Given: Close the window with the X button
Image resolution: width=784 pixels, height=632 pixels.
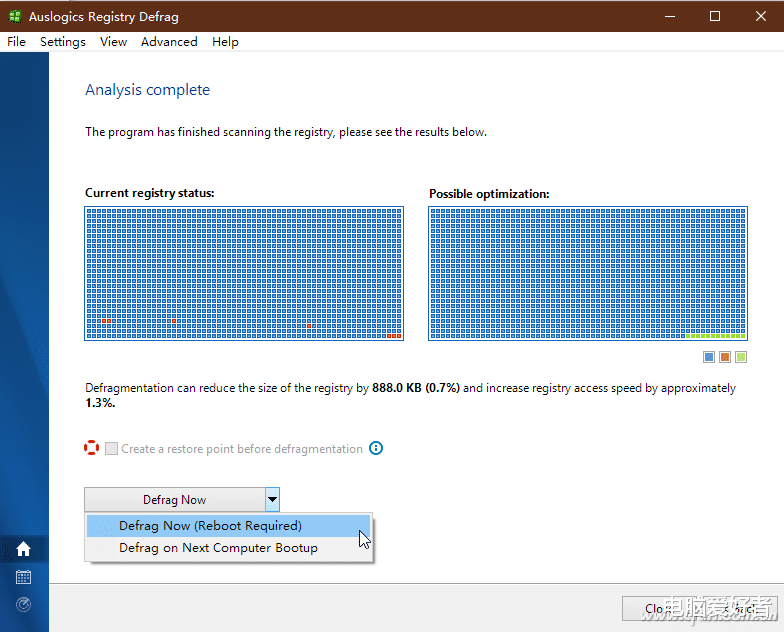Looking at the screenshot, I should coord(760,16).
